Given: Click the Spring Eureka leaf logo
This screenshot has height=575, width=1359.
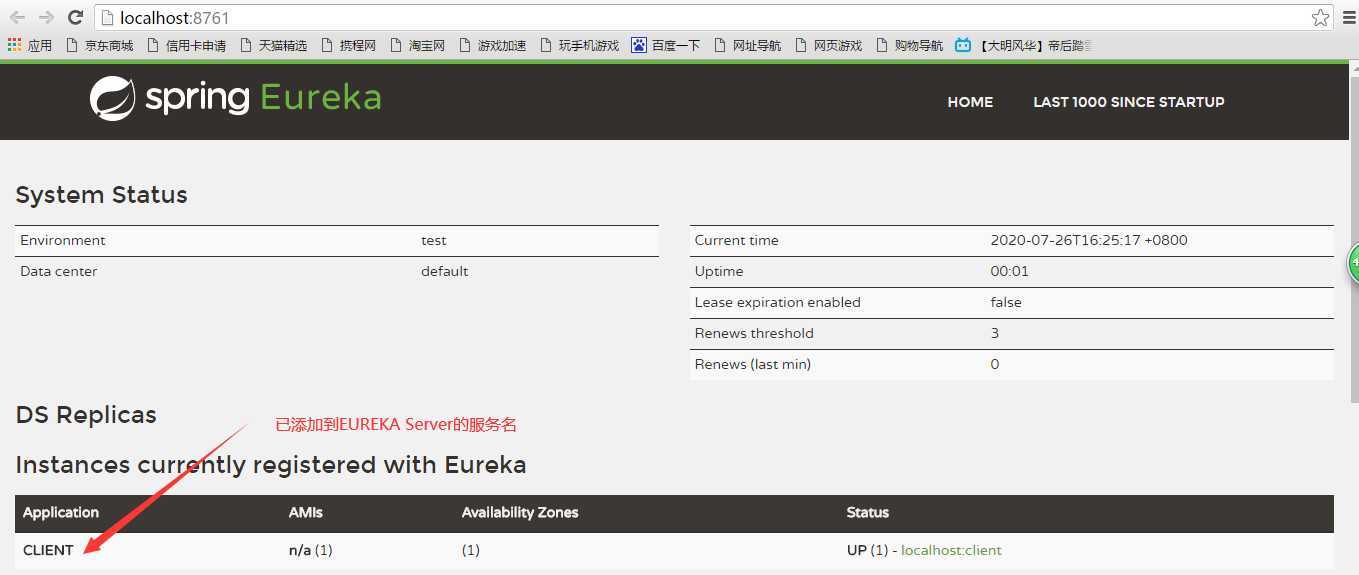Looking at the screenshot, I should (112, 98).
